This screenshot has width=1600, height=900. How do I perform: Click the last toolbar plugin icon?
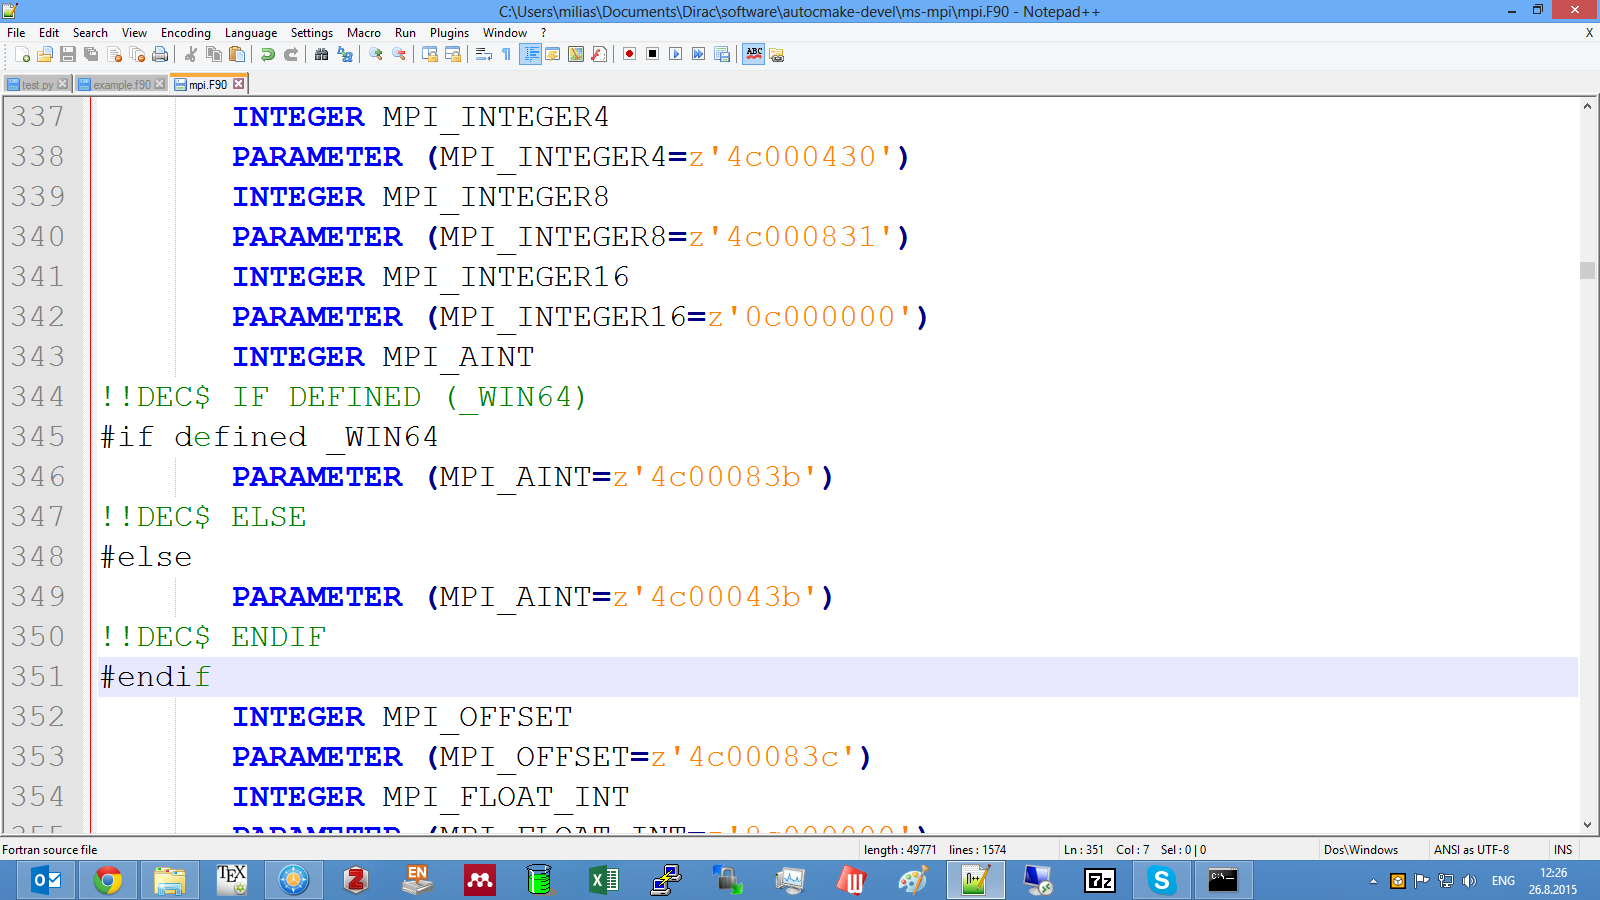click(x=777, y=54)
